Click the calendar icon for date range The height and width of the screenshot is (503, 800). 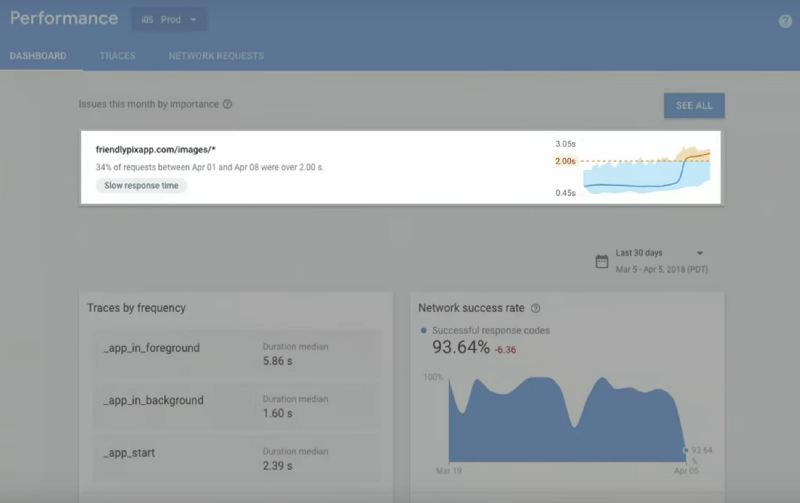coord(602,261)
